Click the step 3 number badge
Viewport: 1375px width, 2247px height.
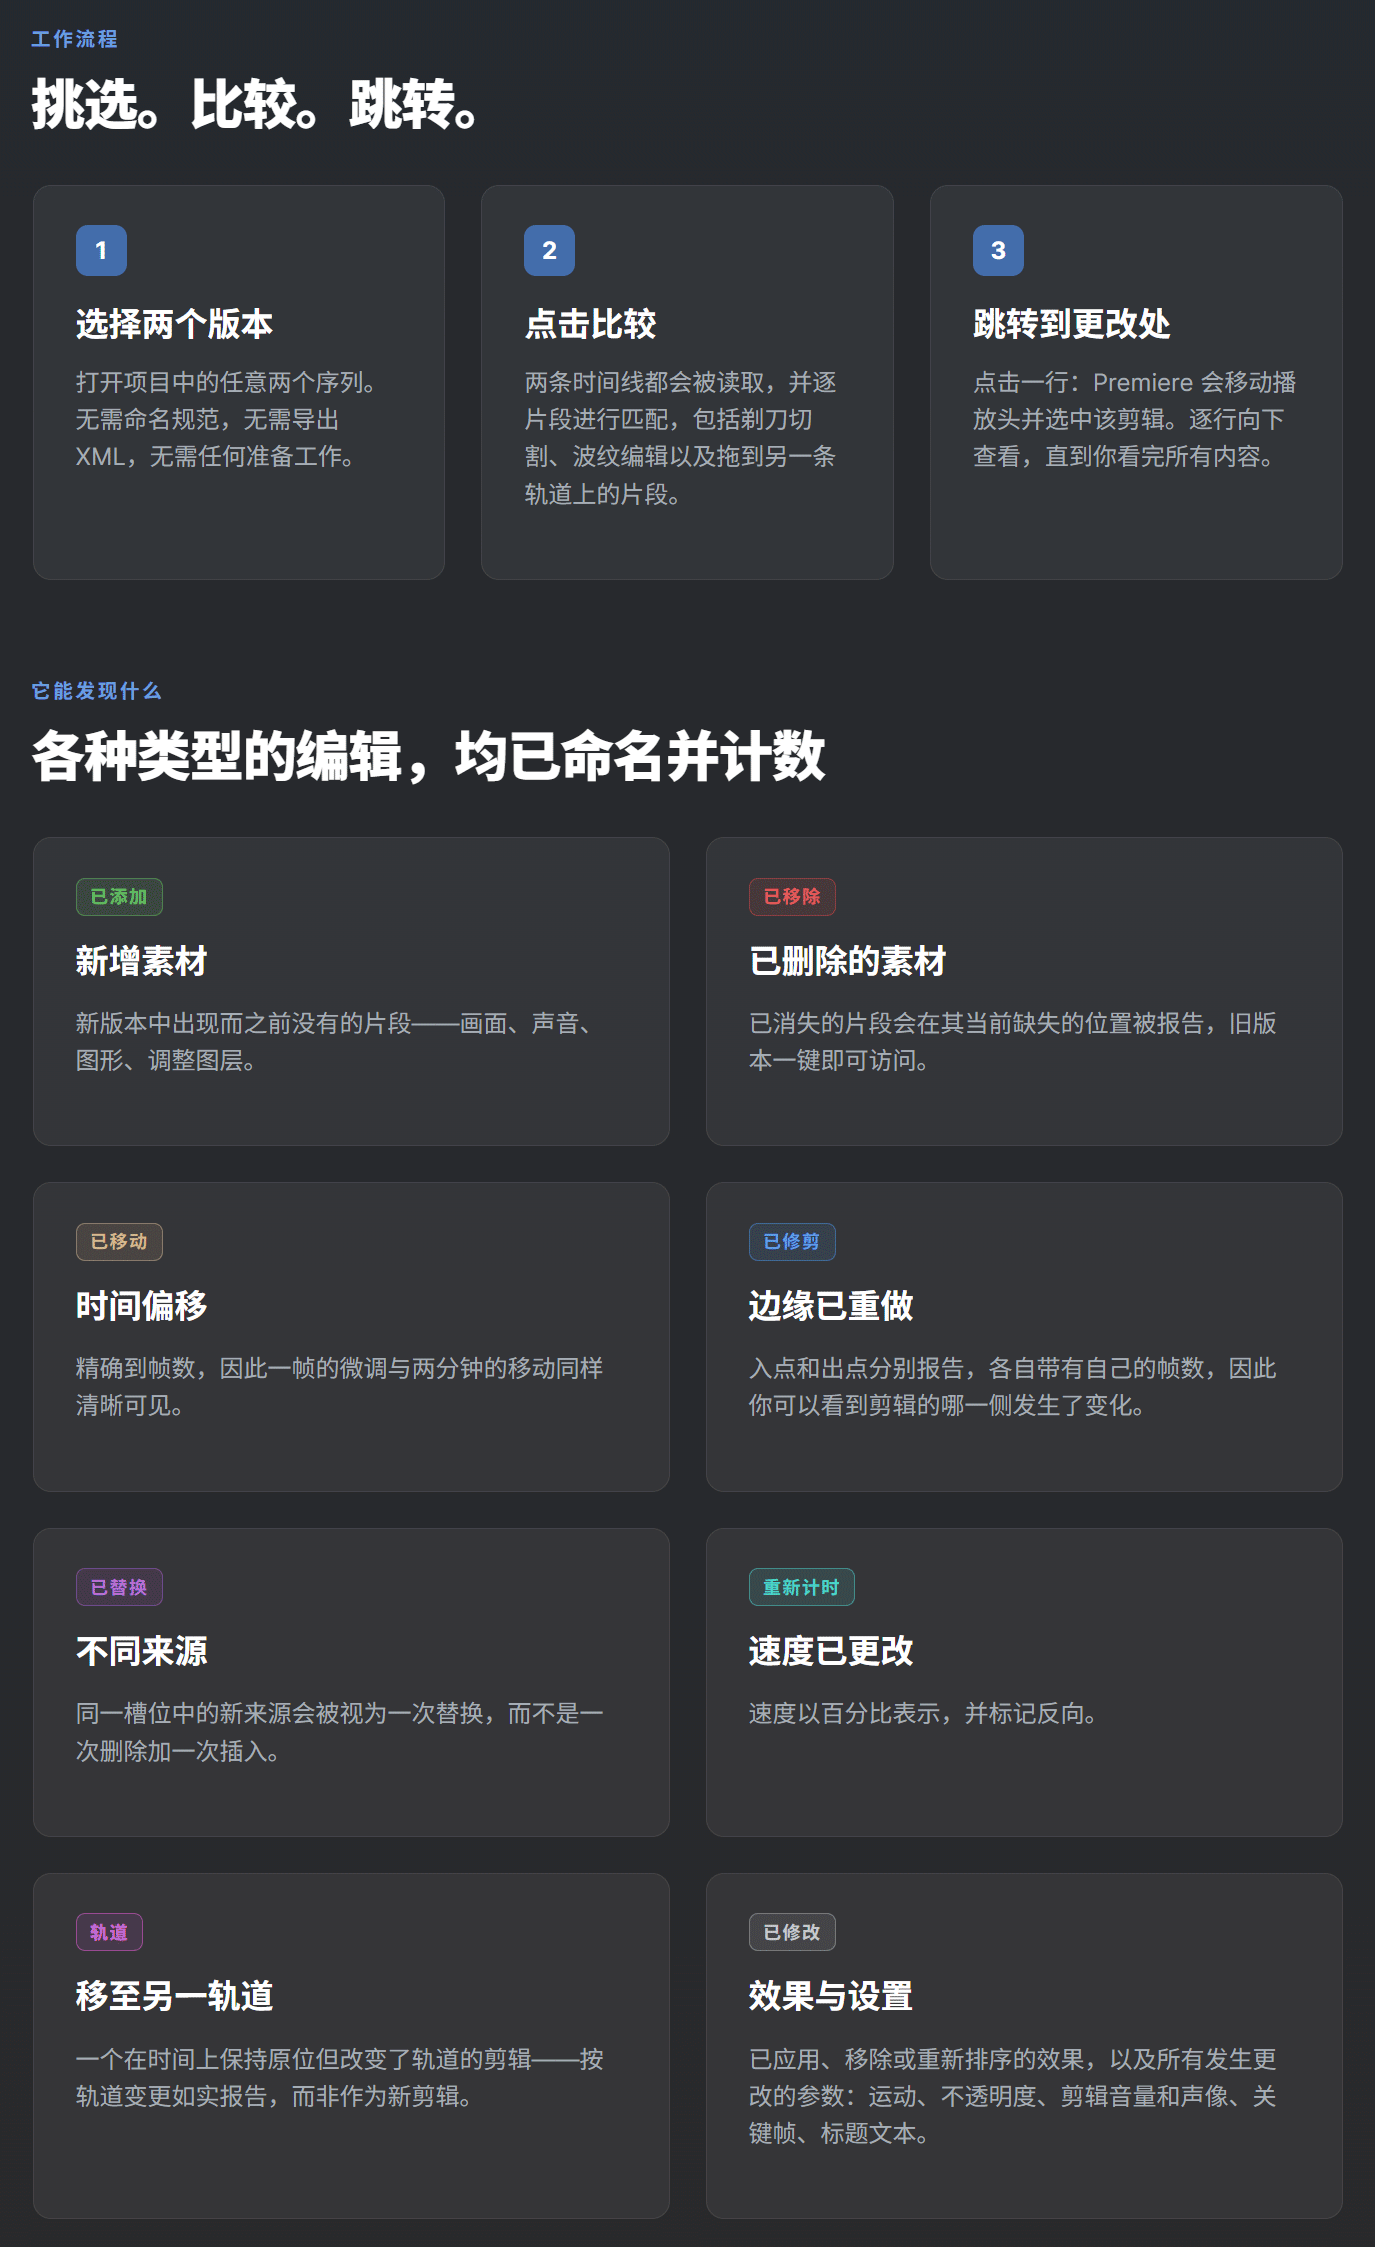998,250
